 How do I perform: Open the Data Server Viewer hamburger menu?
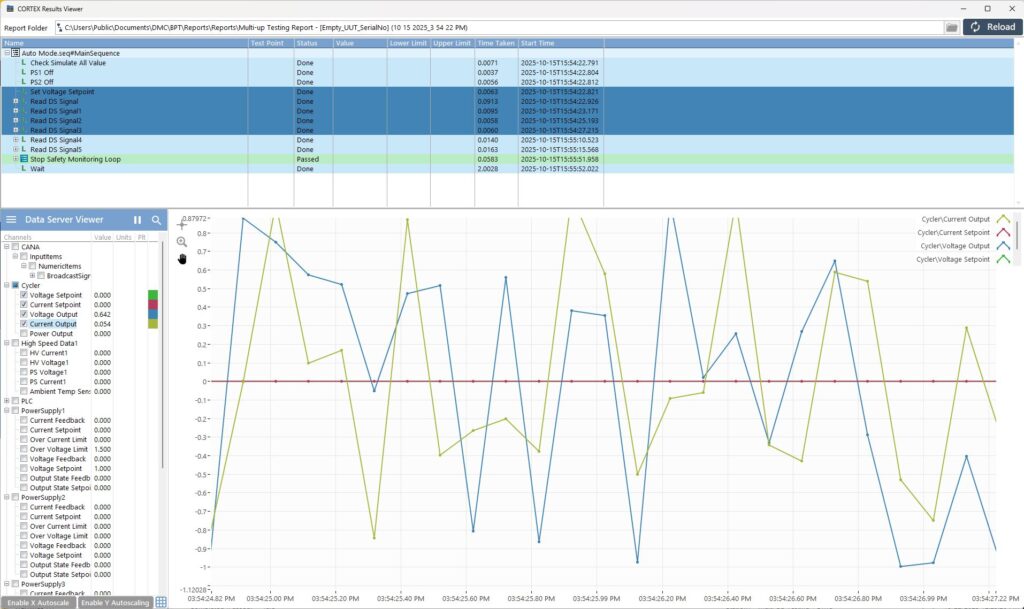pos(10,219)
